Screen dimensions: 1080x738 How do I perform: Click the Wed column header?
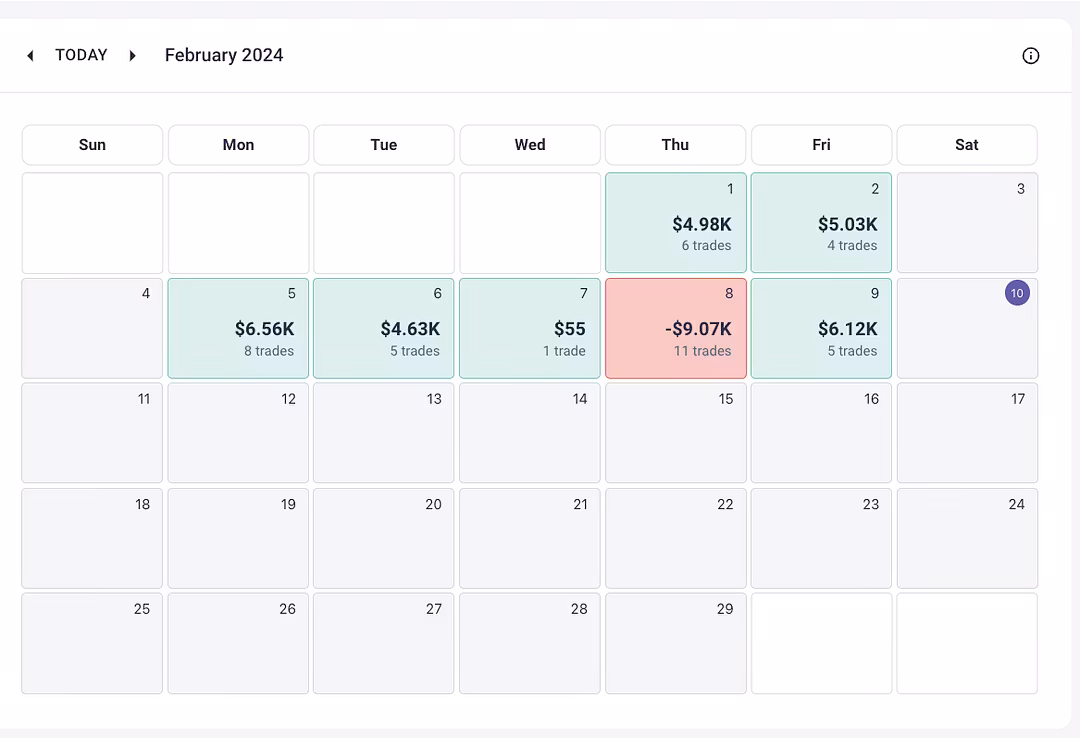click(x=529, y=145)
